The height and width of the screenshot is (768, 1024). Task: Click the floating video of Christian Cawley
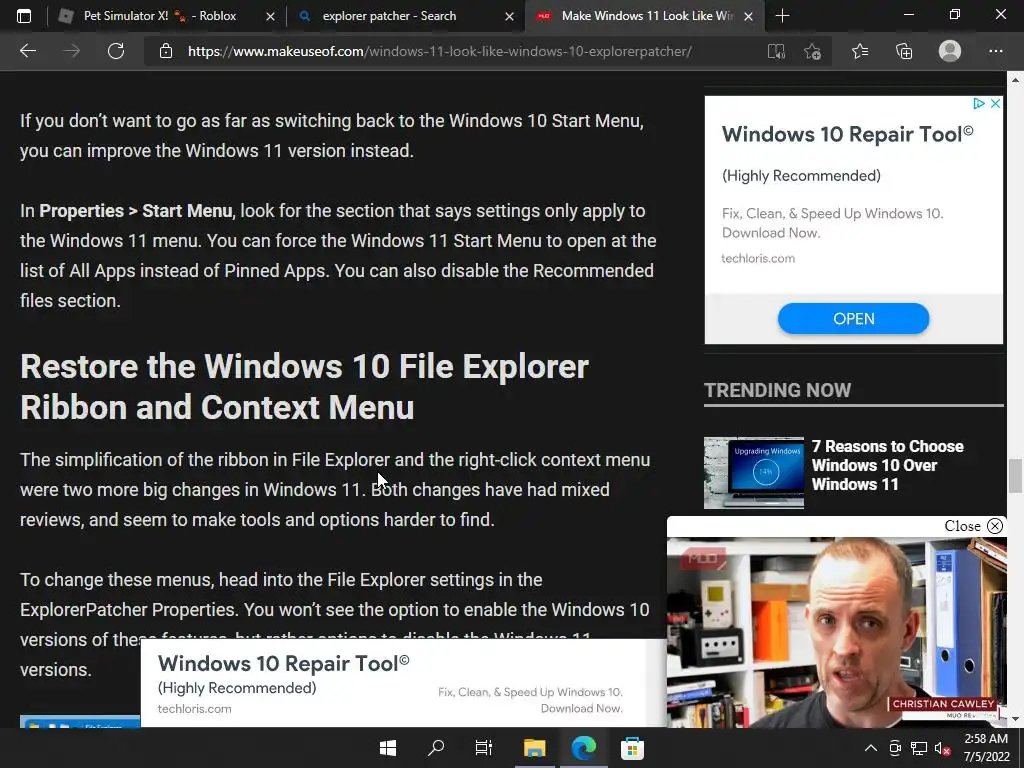coord(837,632)
